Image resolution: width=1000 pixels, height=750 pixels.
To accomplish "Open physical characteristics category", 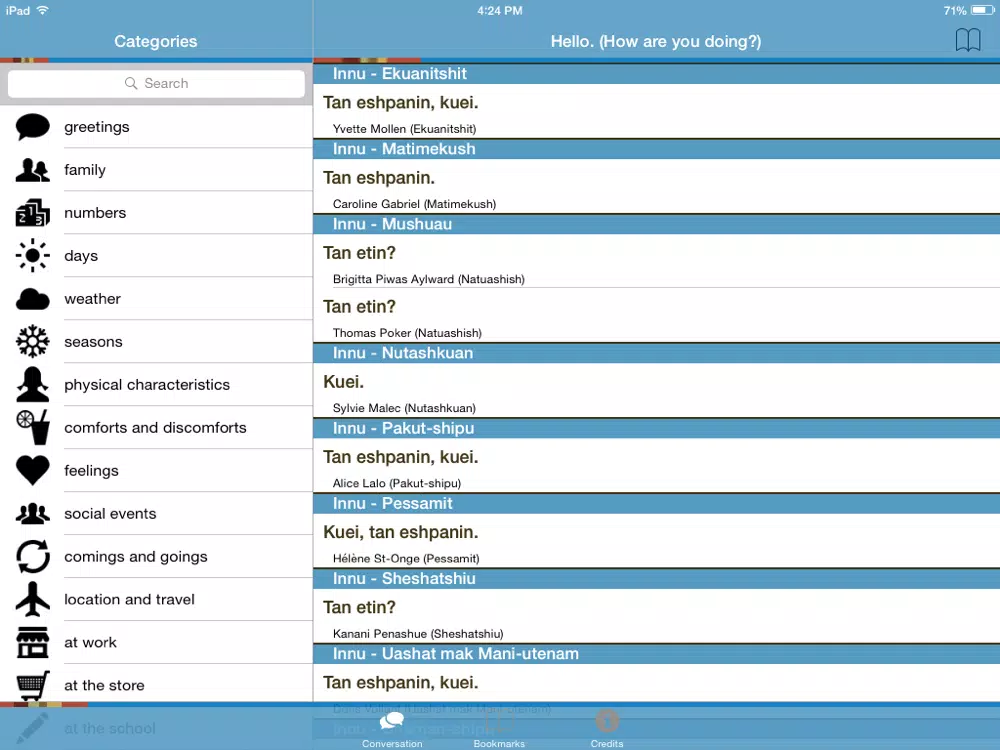I will [156, 385].
